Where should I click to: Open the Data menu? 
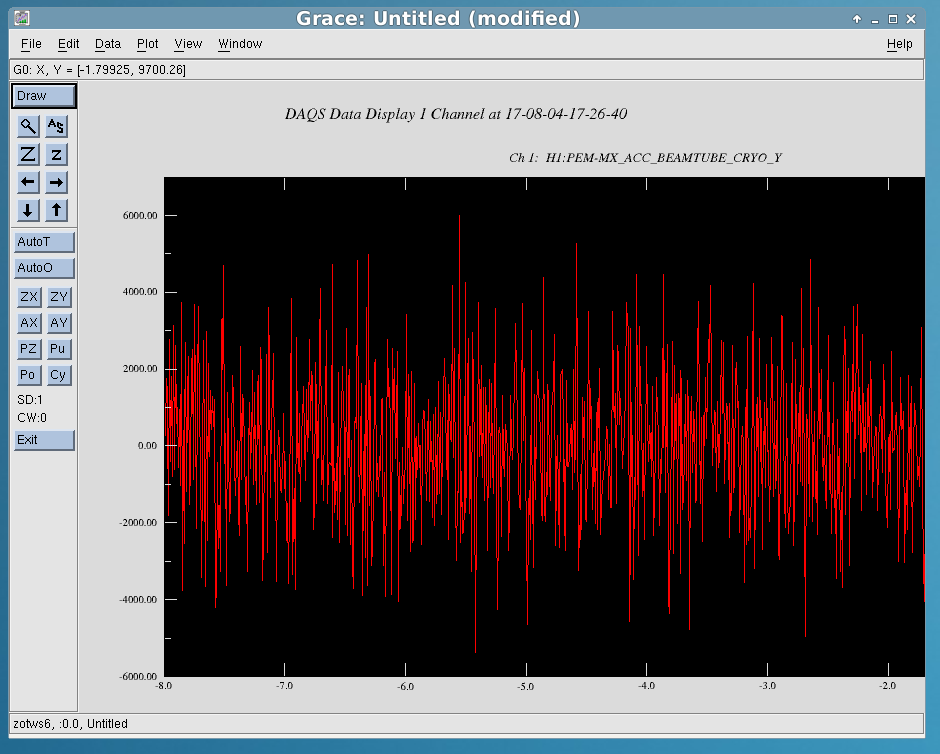click(108, 44)
